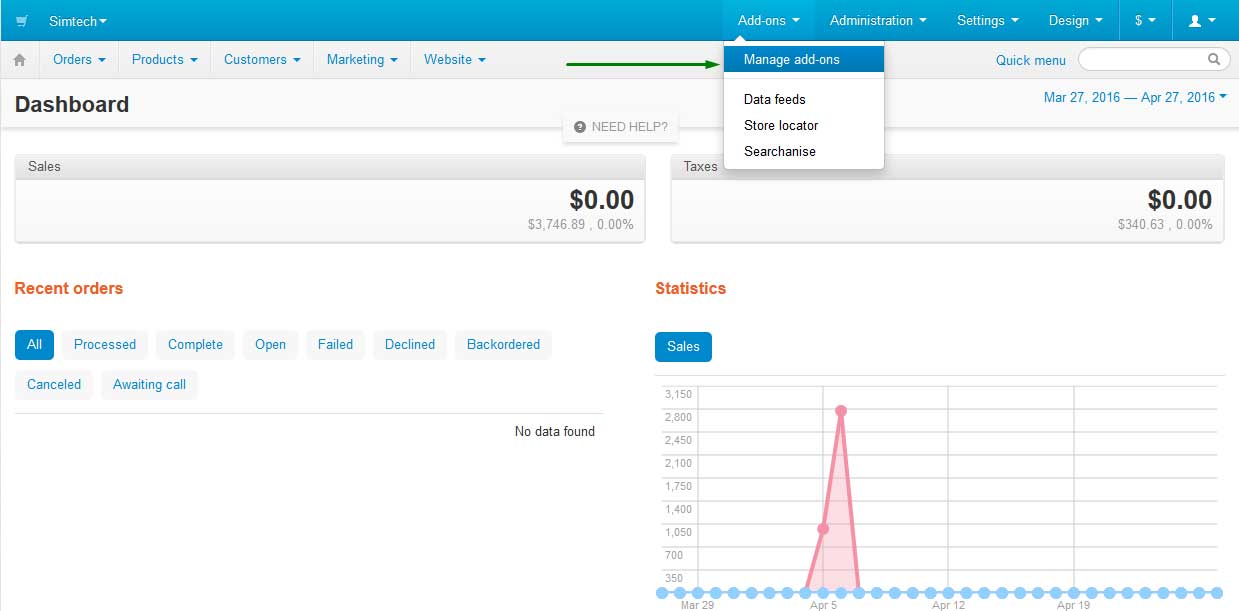Show only Complete orders

point(195,345)
